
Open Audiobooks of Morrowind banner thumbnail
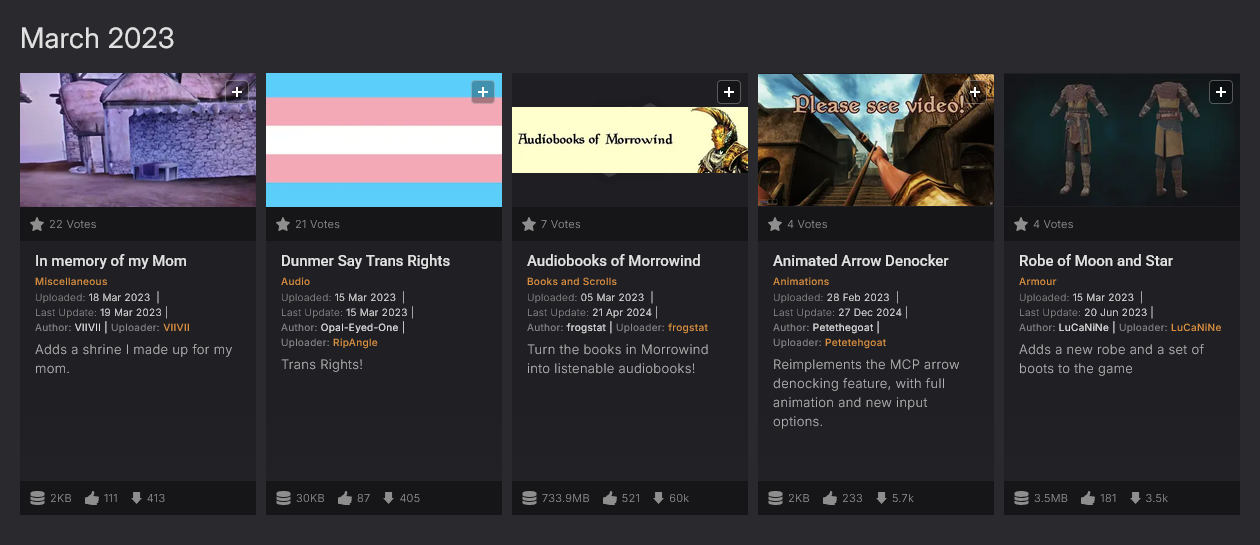click(x=630, y=140)
